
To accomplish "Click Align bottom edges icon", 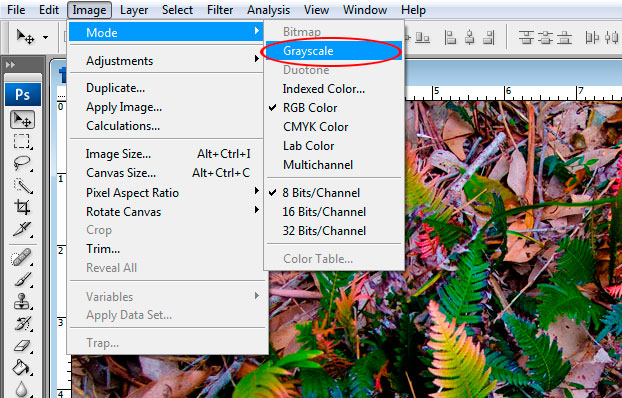I will click(x=422, y=38).
